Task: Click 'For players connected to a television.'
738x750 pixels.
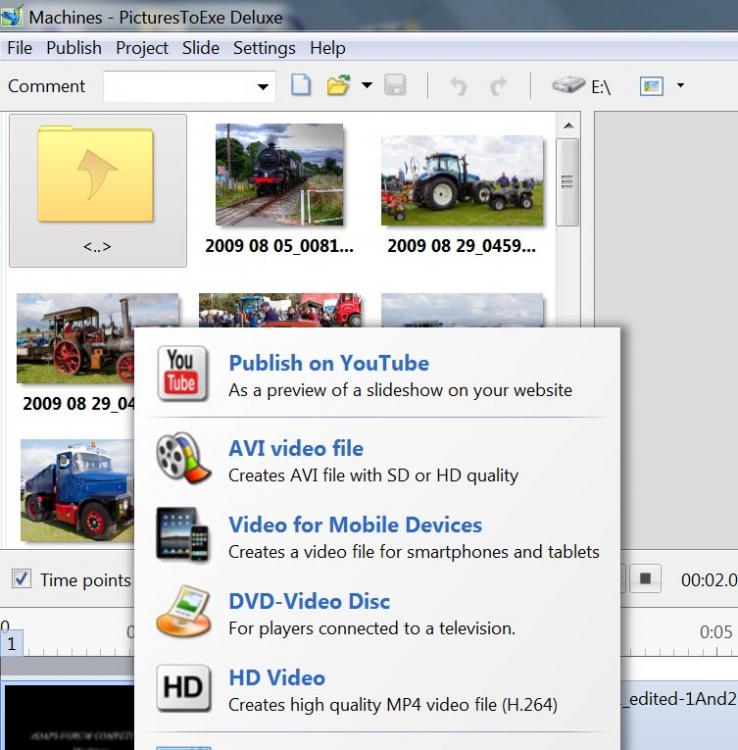Action: [372, 628]
